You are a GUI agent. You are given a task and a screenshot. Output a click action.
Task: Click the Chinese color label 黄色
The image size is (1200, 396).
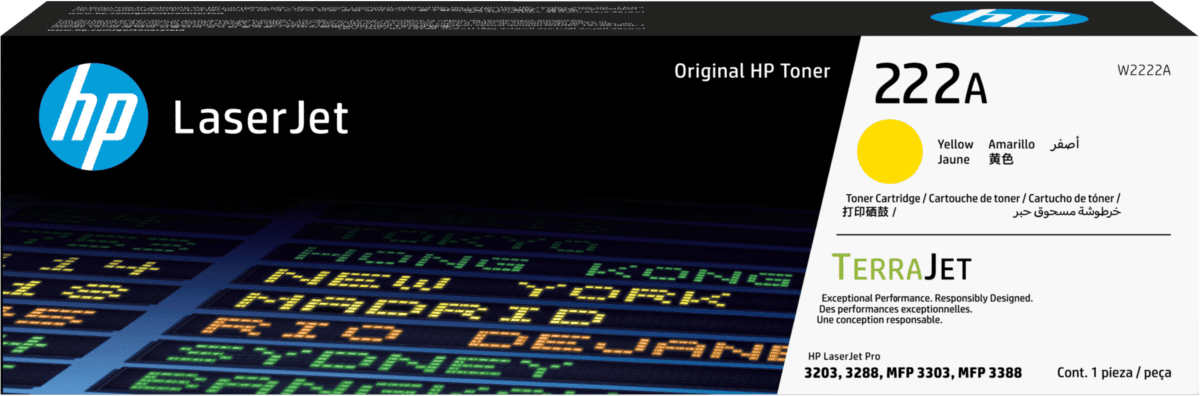click(x=1001, y=160)
